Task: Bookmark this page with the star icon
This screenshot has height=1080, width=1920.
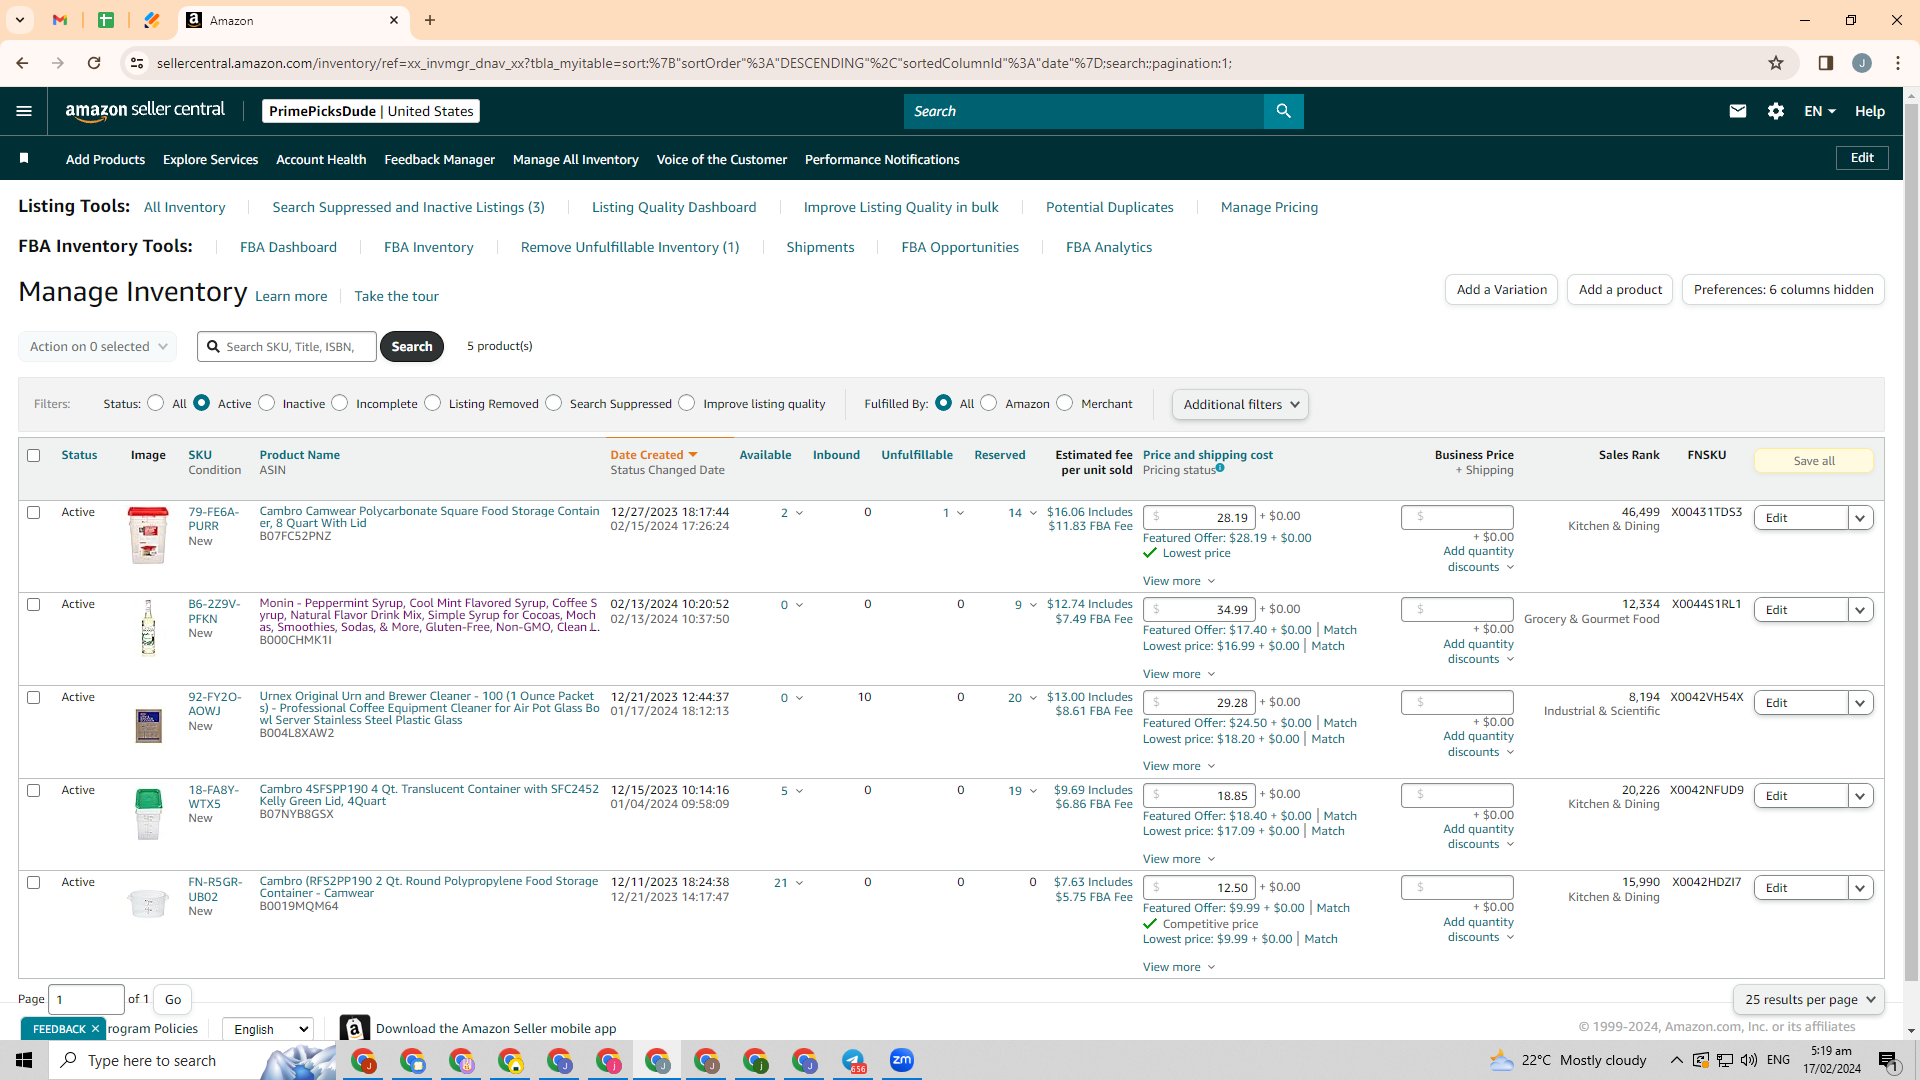Action: click(x=1776, y=63)
